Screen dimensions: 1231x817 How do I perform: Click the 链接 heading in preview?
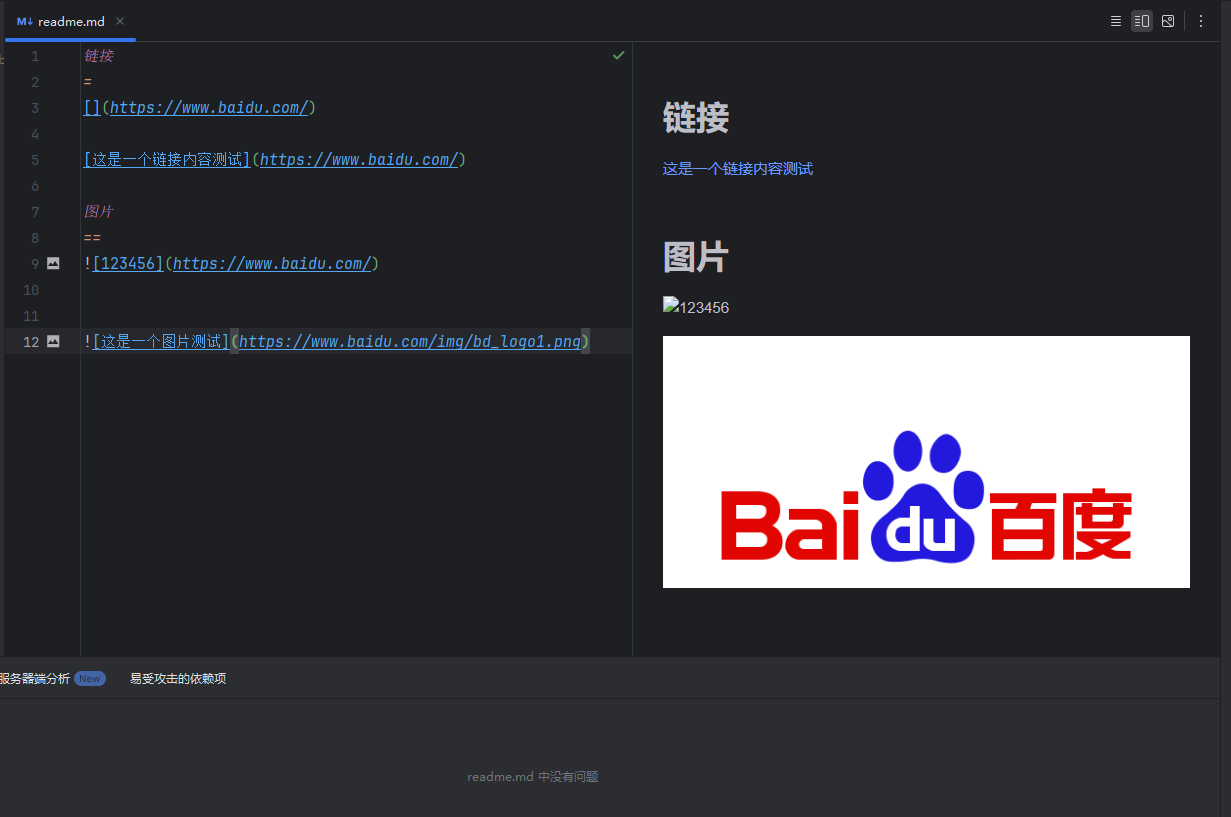tap(696, 118)
